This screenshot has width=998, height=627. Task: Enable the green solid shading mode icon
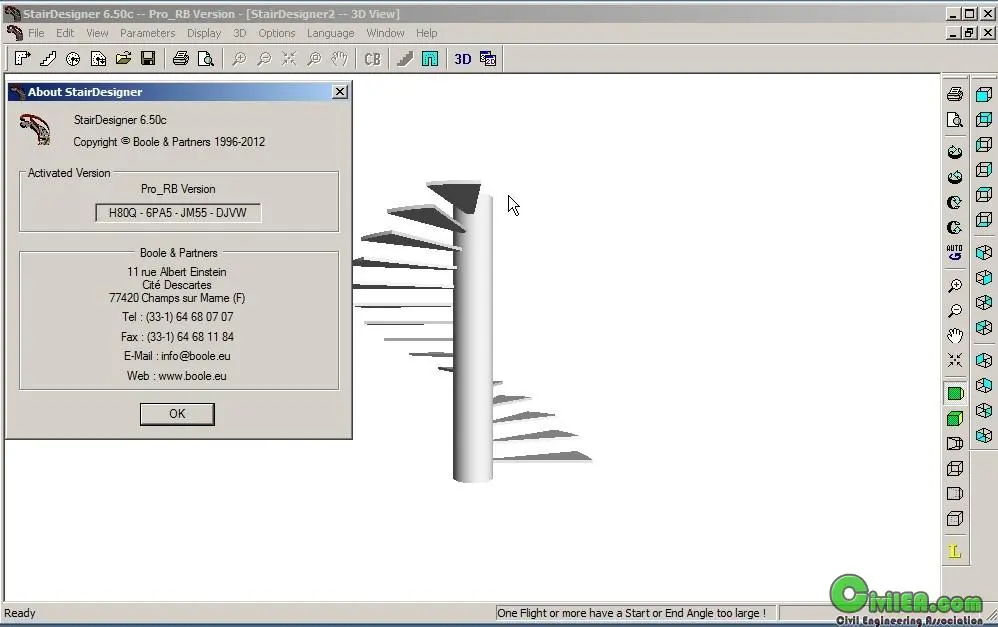pos(955,393)
